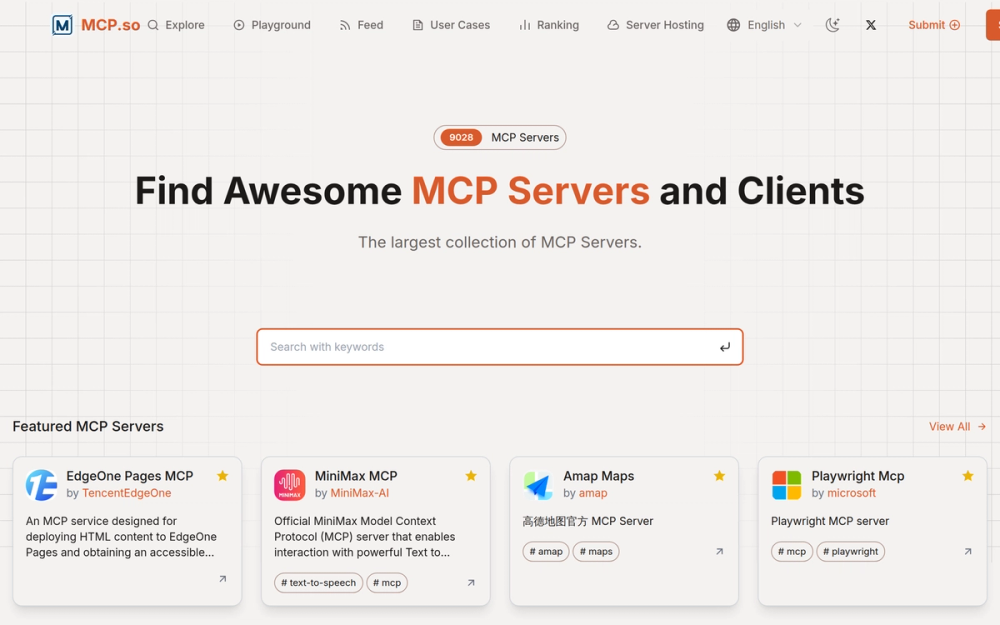Click the Submit button
This screenshot has width=1000, height=625.
(934, 25)
